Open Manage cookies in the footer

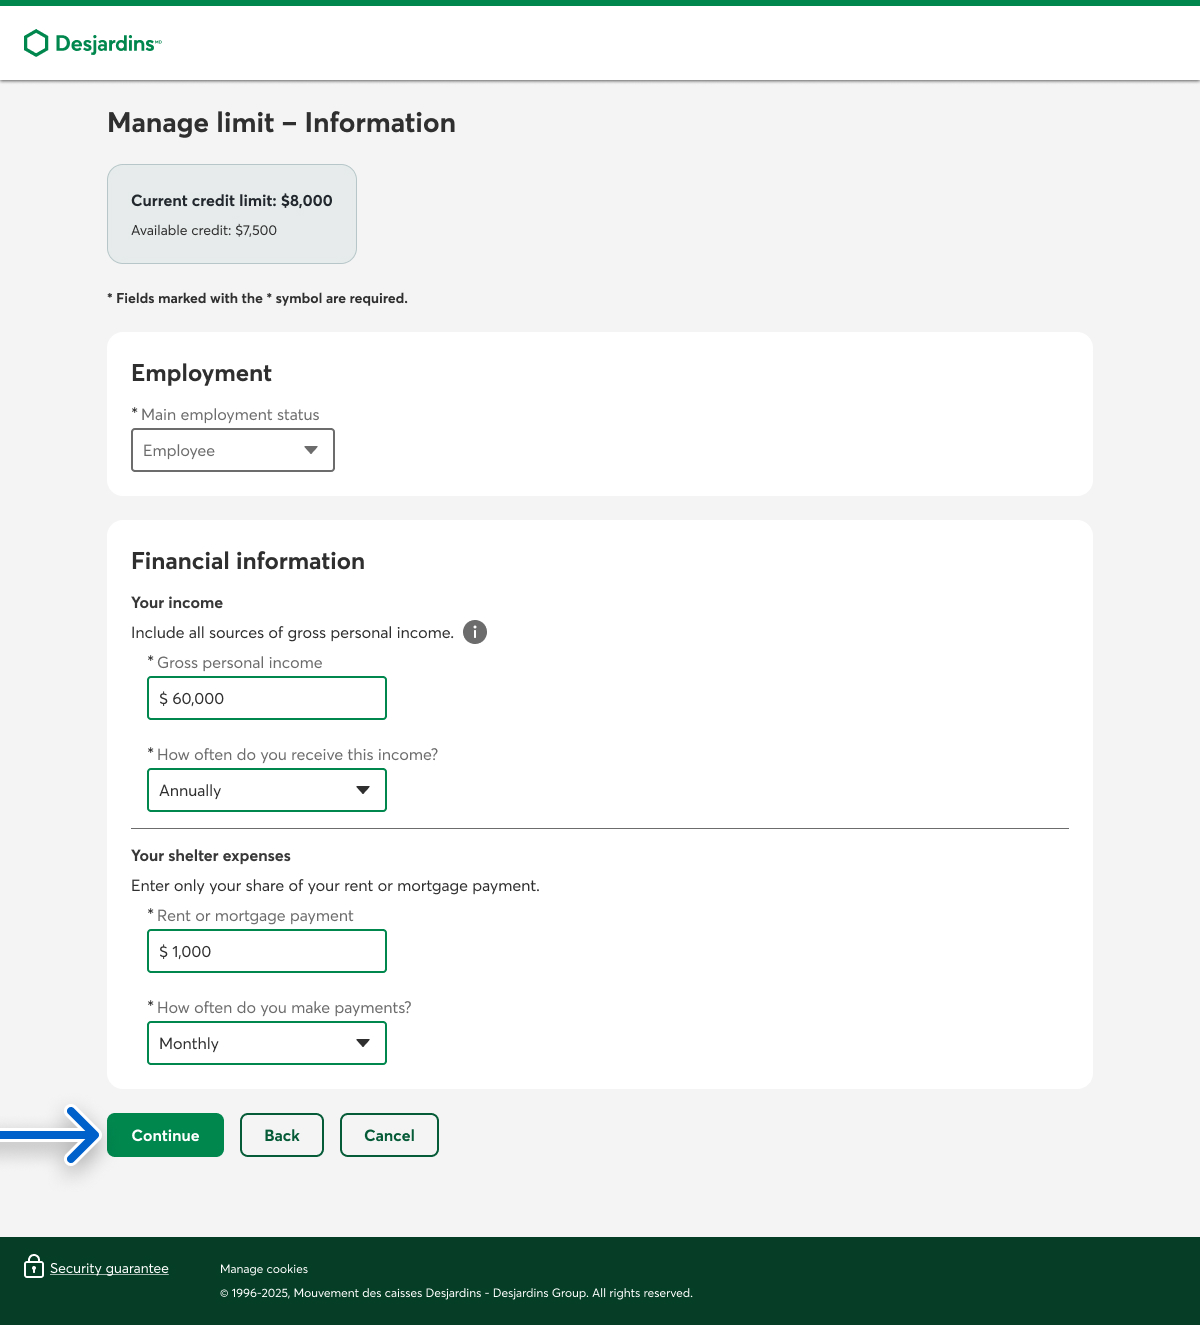click(264, 1269)
